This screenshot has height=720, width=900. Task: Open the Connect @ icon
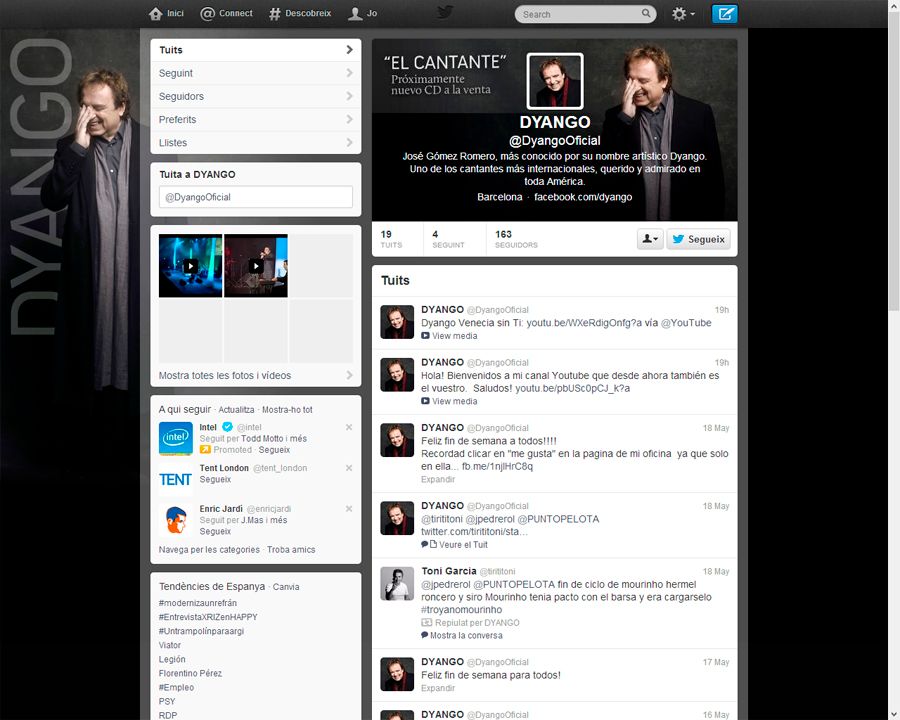pyautogui.click(x=207, y=14)
